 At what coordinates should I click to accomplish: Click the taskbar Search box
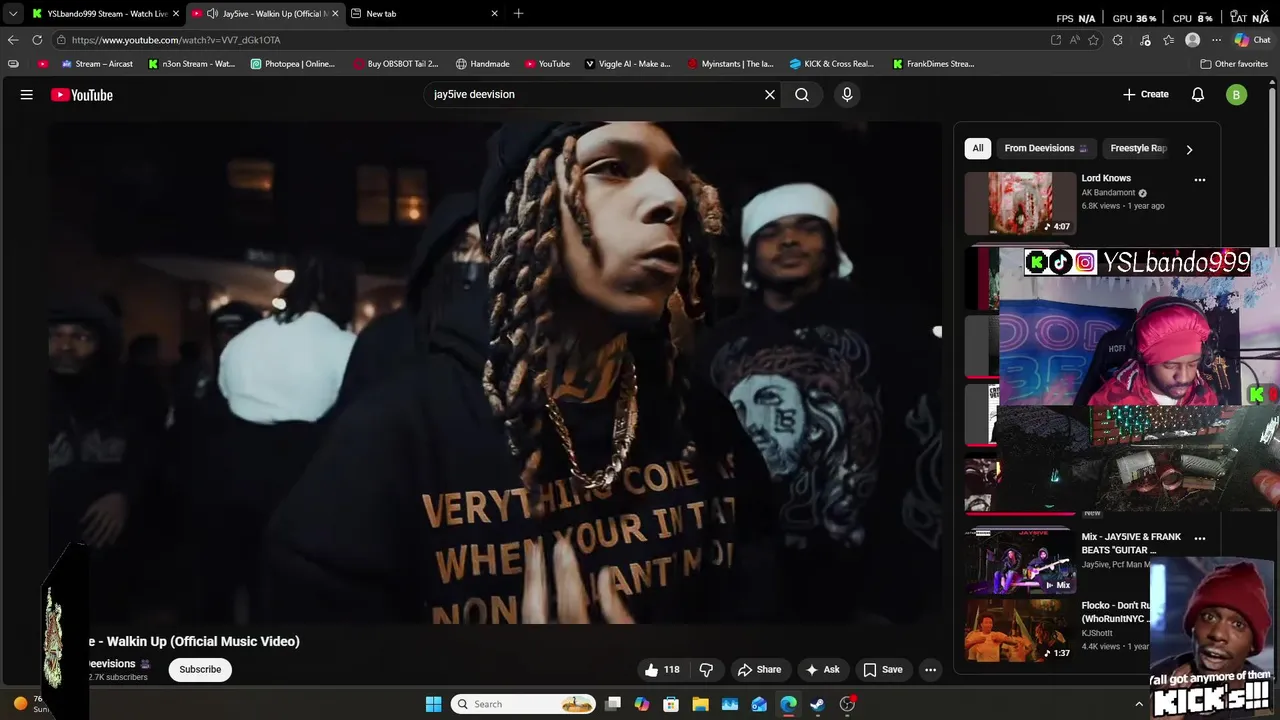[523, 704]
